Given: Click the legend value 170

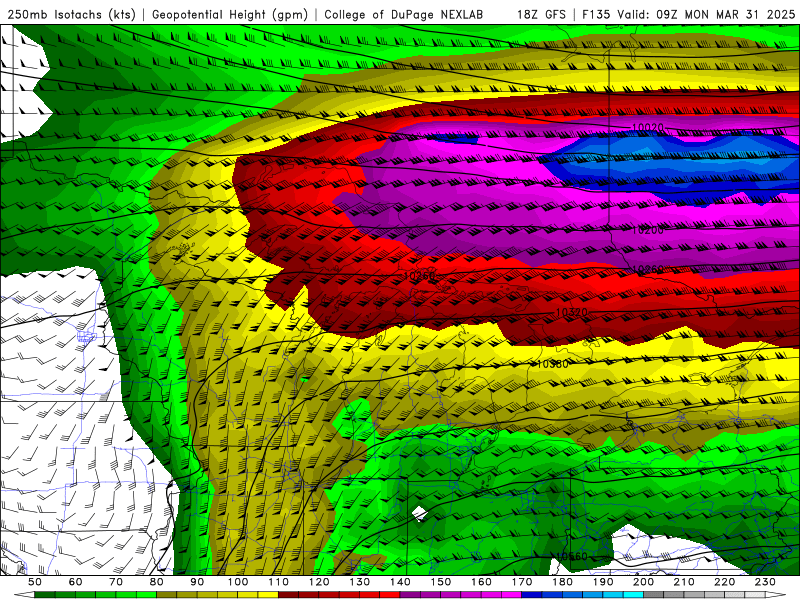Looking at the screenshot, I should tap(522, 582).
